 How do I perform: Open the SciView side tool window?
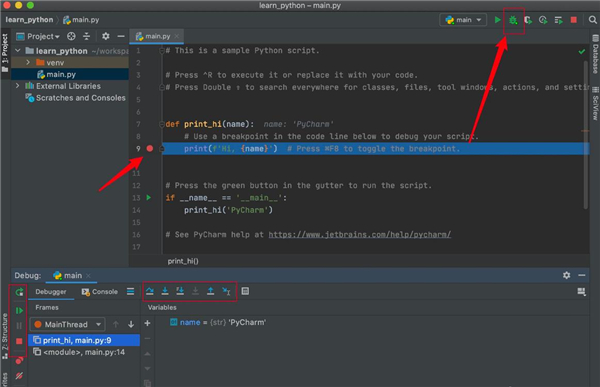tap(595, 103)
